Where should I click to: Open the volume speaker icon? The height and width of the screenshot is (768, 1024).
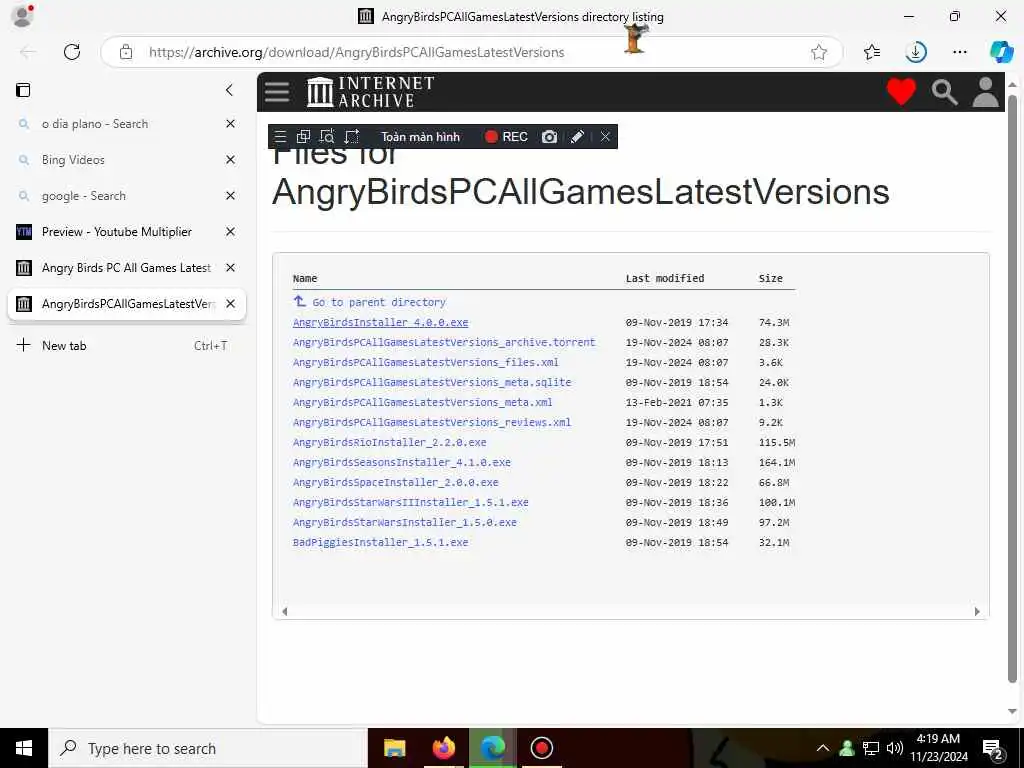[x=895, y=748]
